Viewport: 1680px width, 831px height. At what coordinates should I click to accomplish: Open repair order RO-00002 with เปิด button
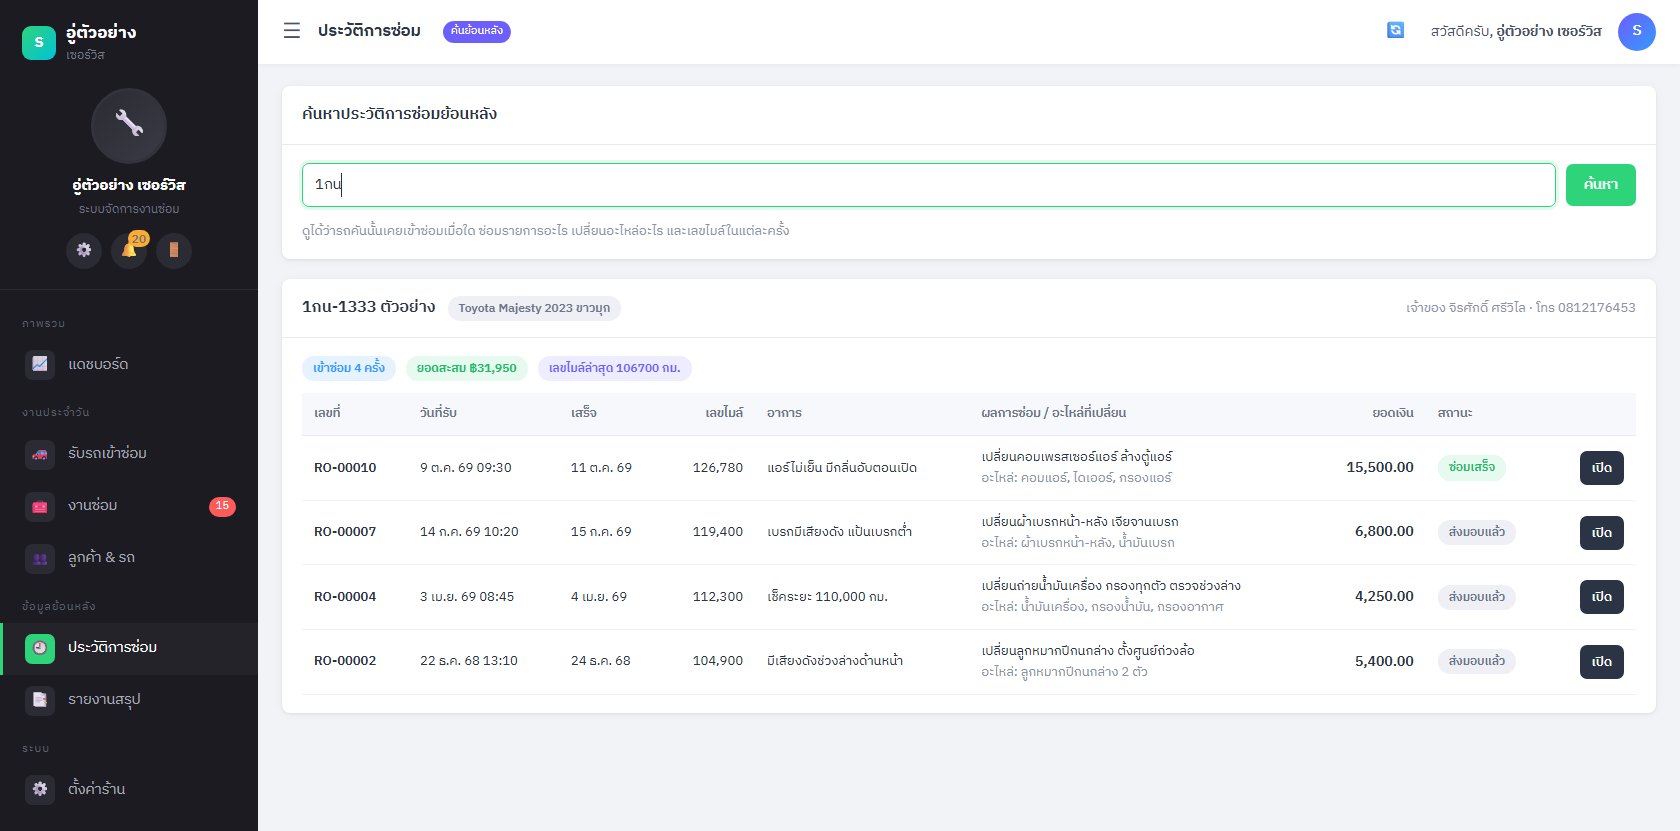[x=1601, y=662]
